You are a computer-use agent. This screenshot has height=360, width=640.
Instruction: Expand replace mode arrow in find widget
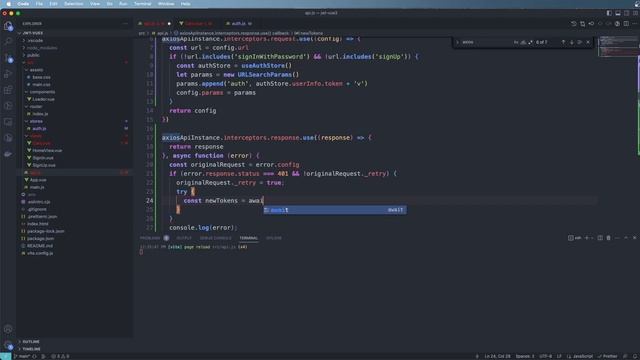(457, 42)
